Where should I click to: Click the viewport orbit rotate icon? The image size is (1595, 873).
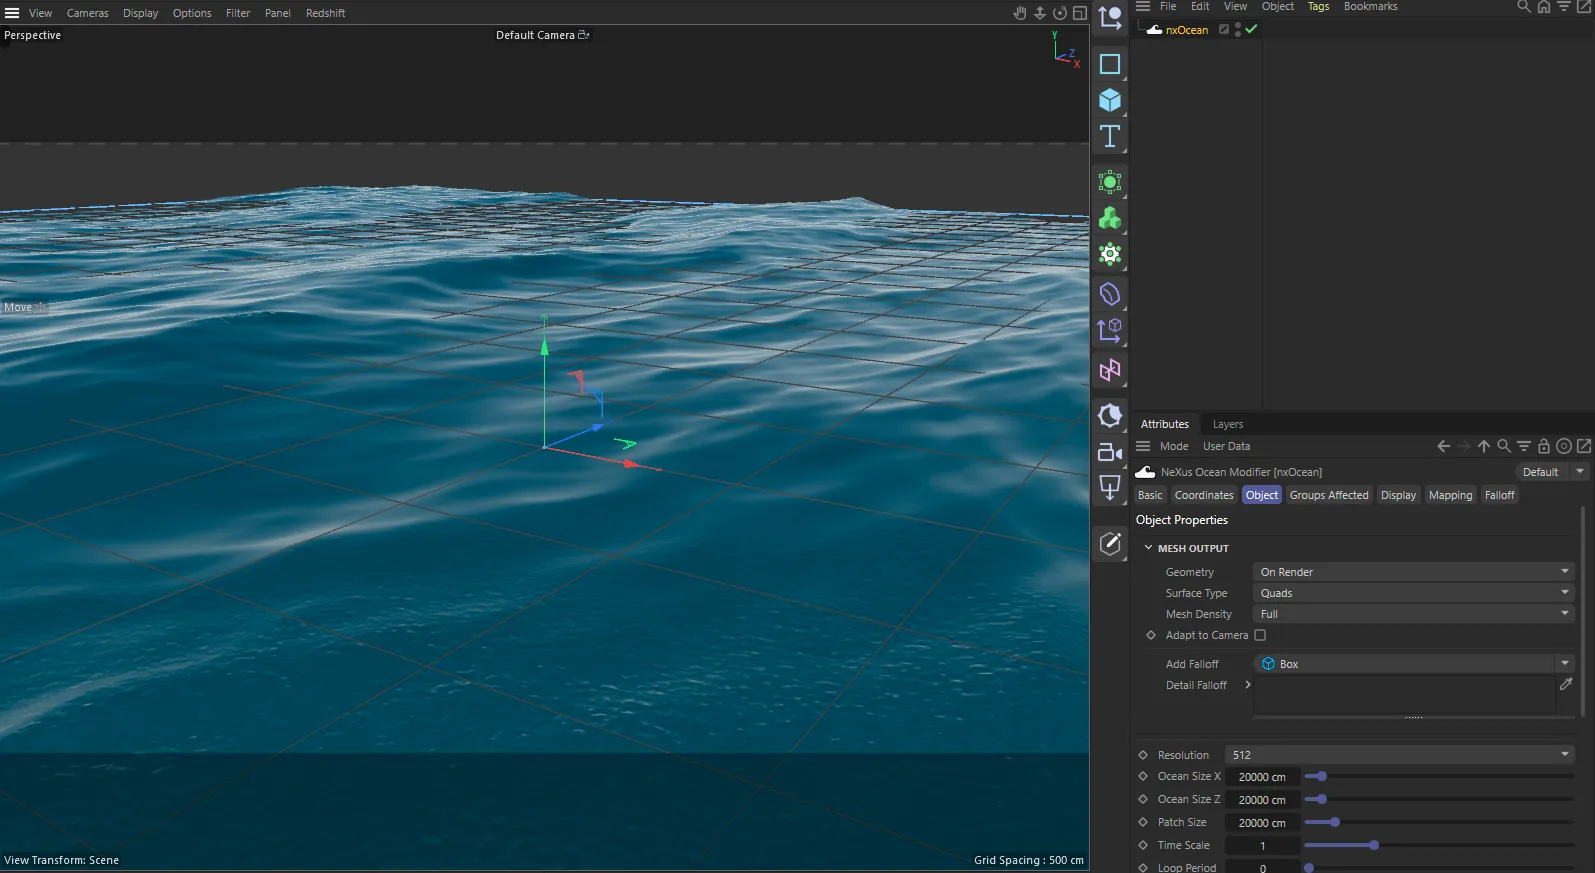(1060, 13)
